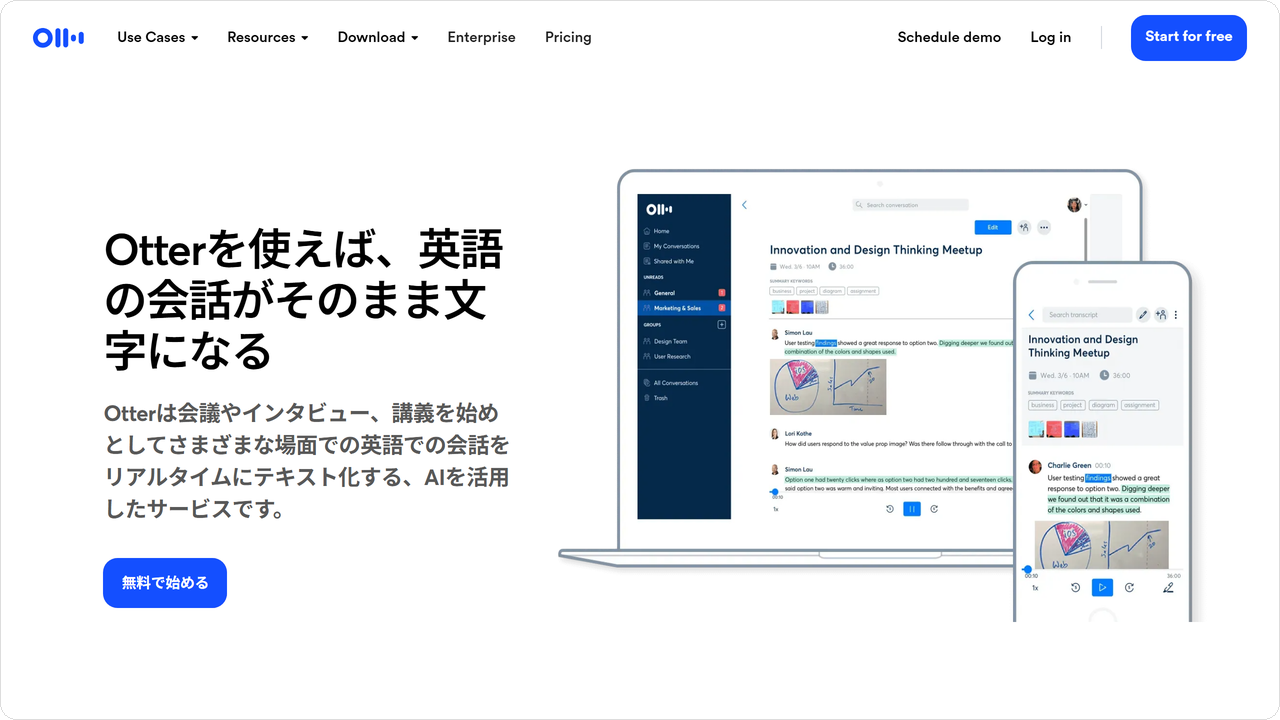Click the back arrow in phone mockup

(1031, 315)
